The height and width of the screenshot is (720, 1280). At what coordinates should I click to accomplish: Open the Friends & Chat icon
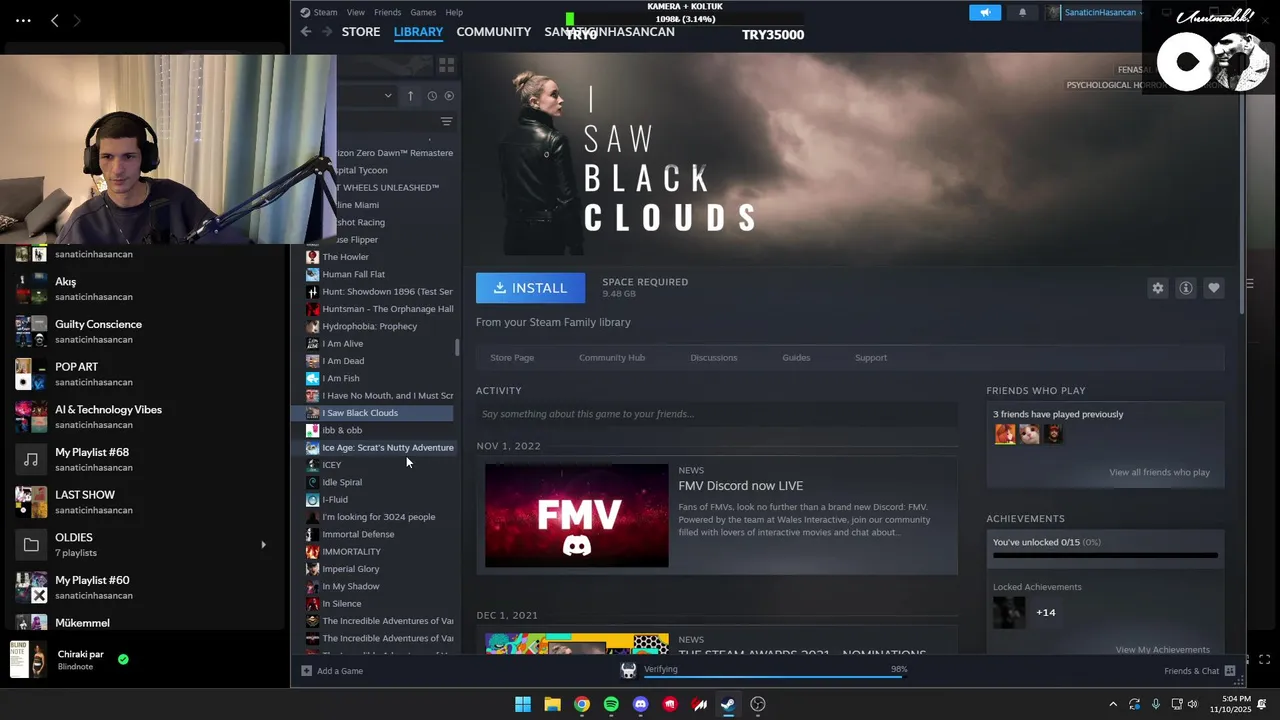click(1230, 671)
